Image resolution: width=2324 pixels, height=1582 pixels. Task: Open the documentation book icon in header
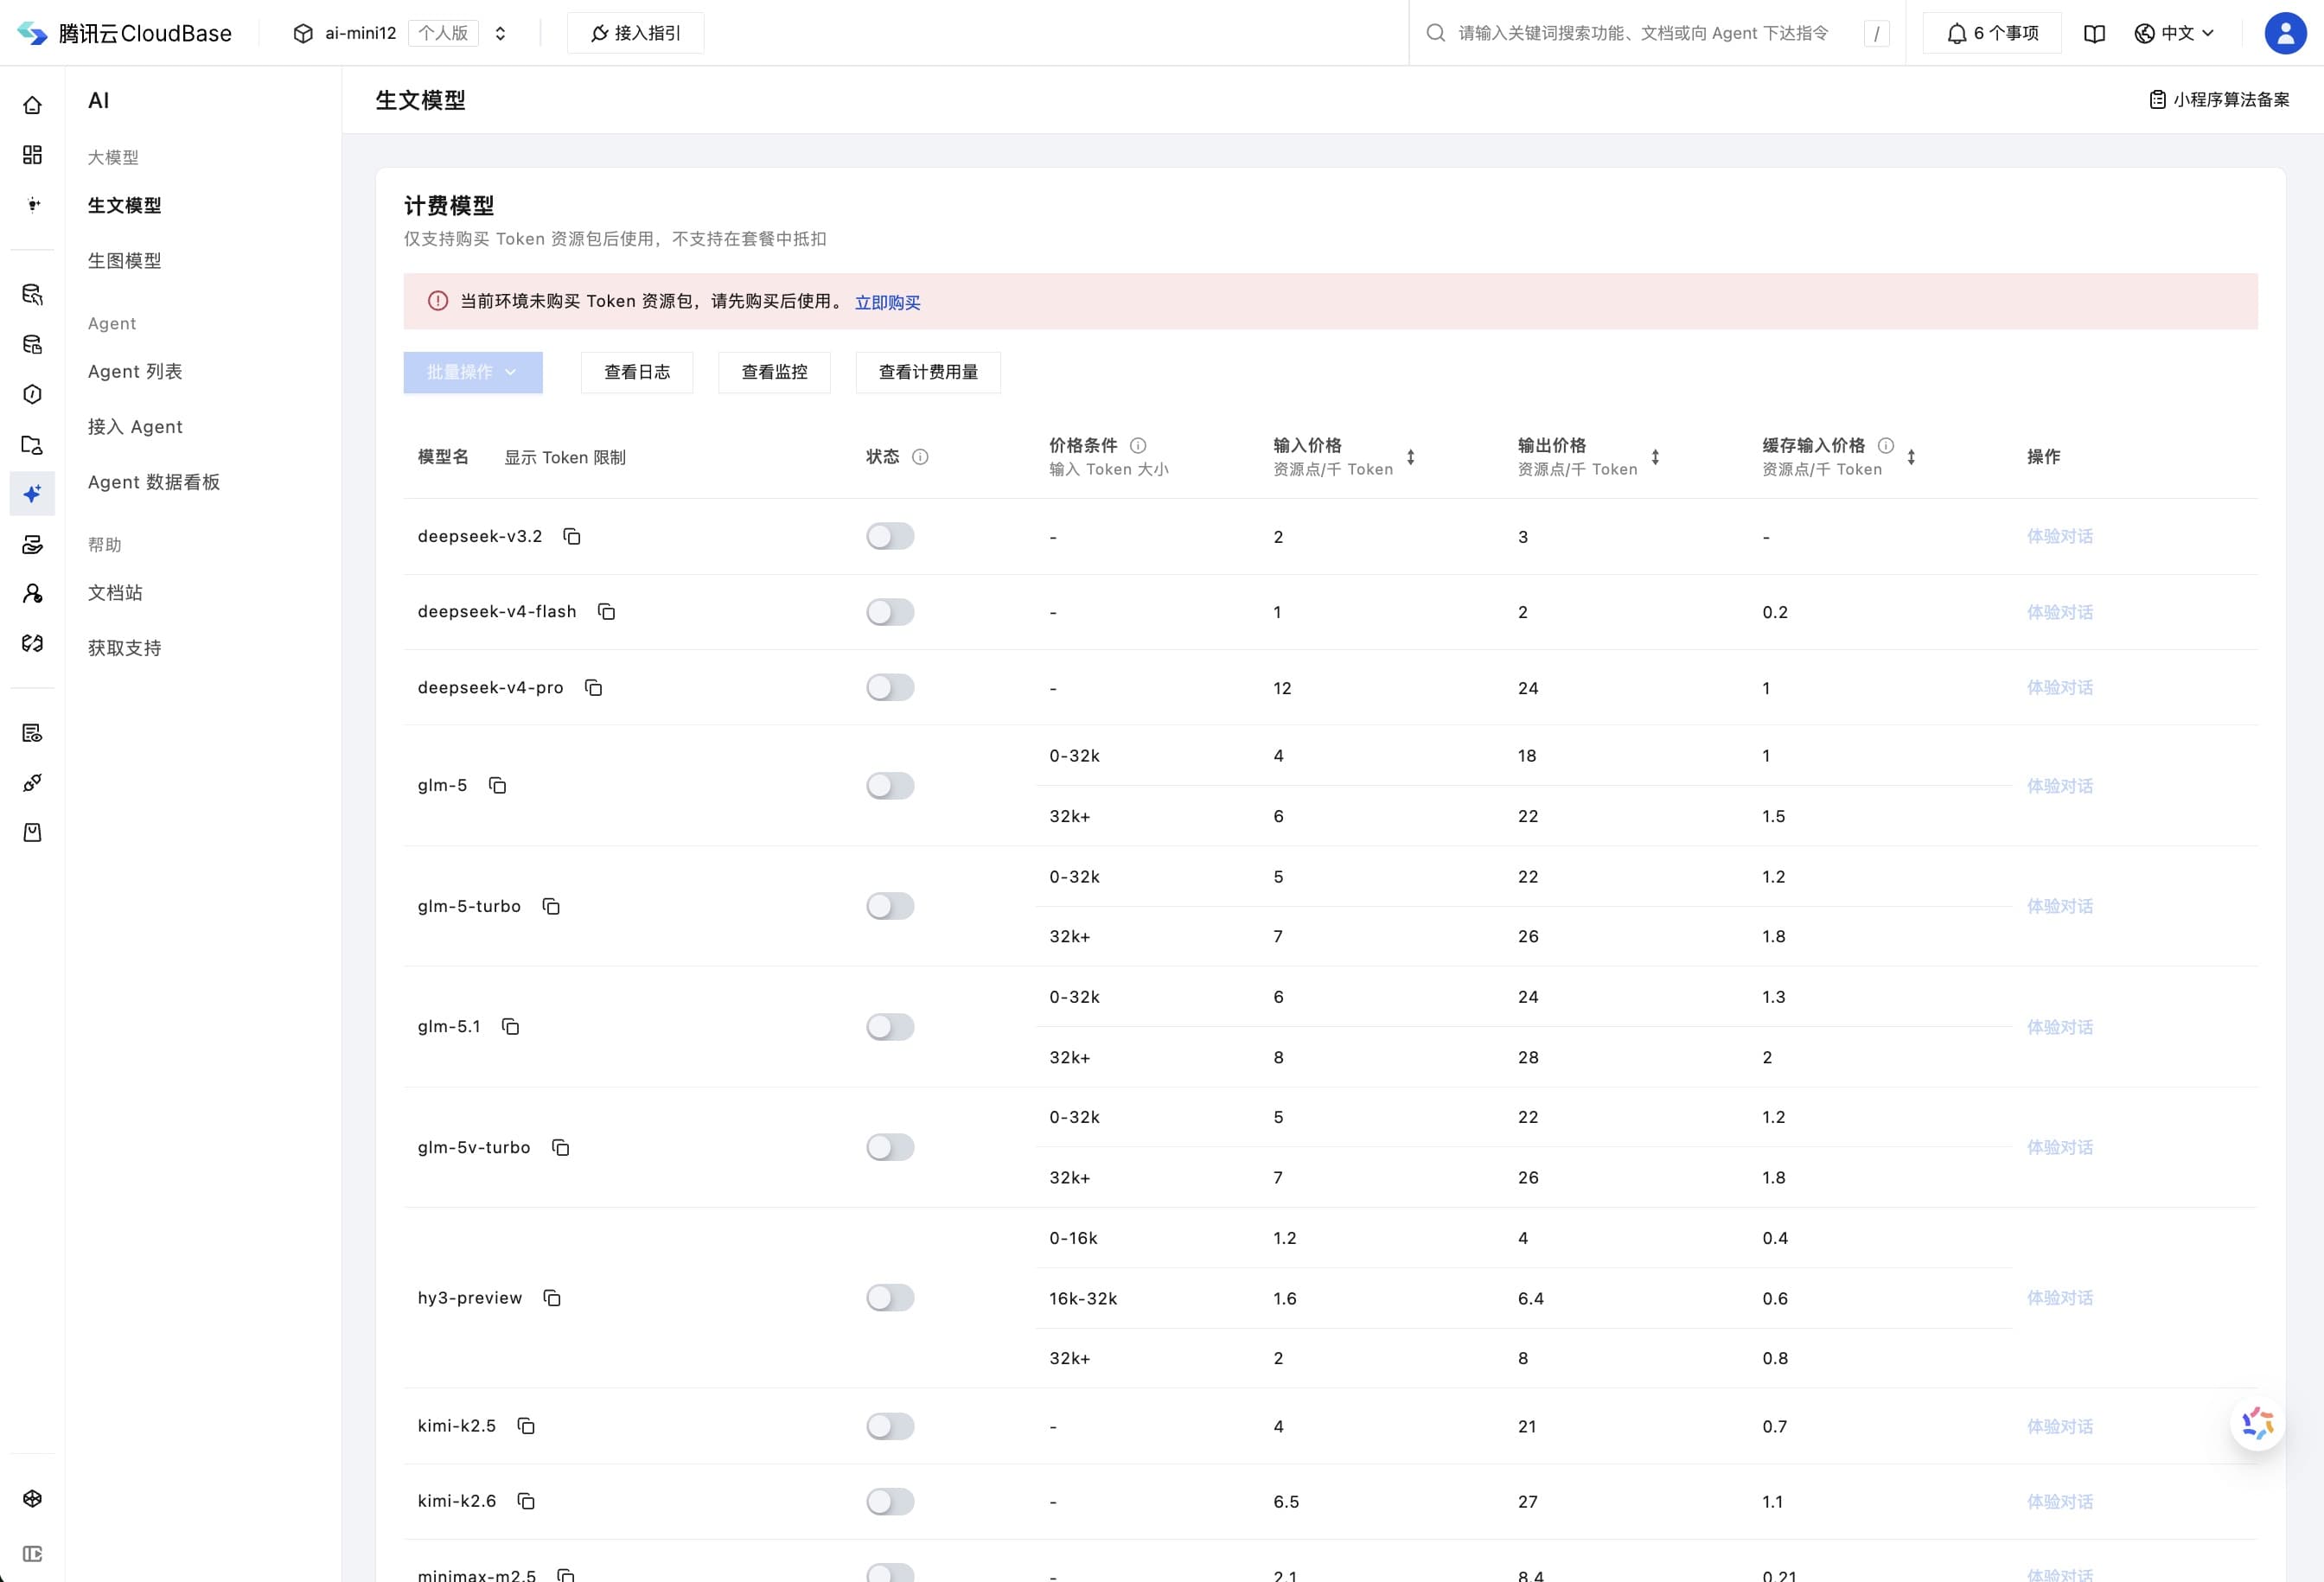(x=2094, y=33)
